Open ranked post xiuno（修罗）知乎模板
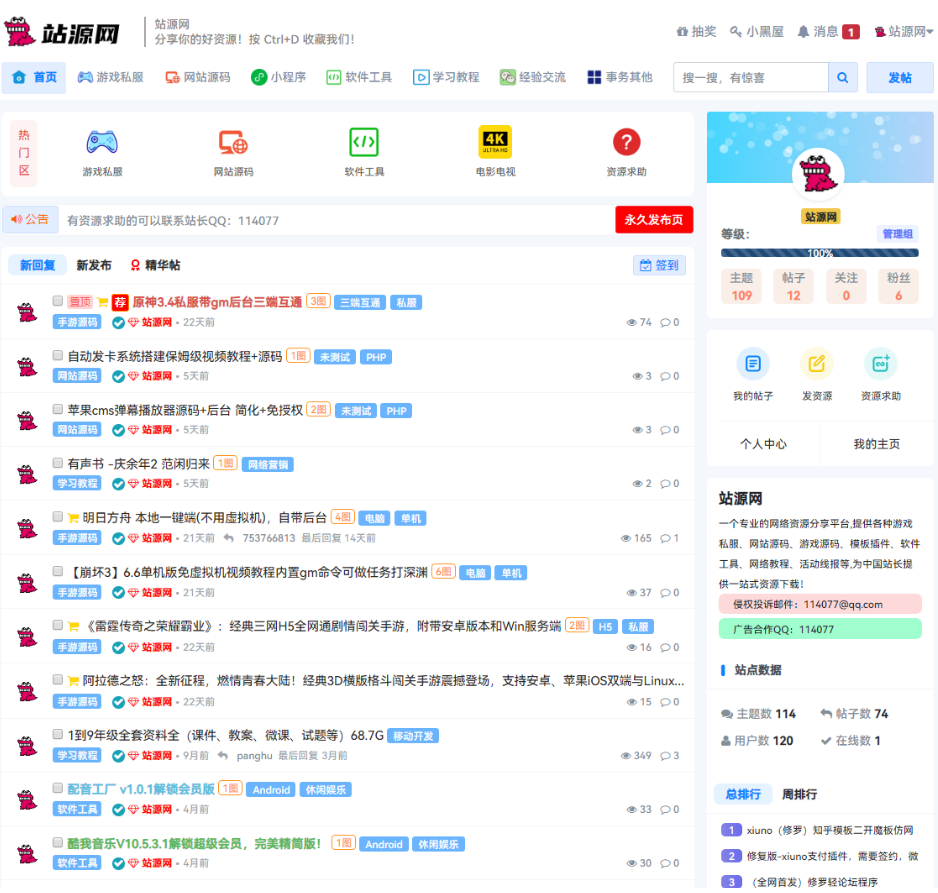 coord(830,830)
